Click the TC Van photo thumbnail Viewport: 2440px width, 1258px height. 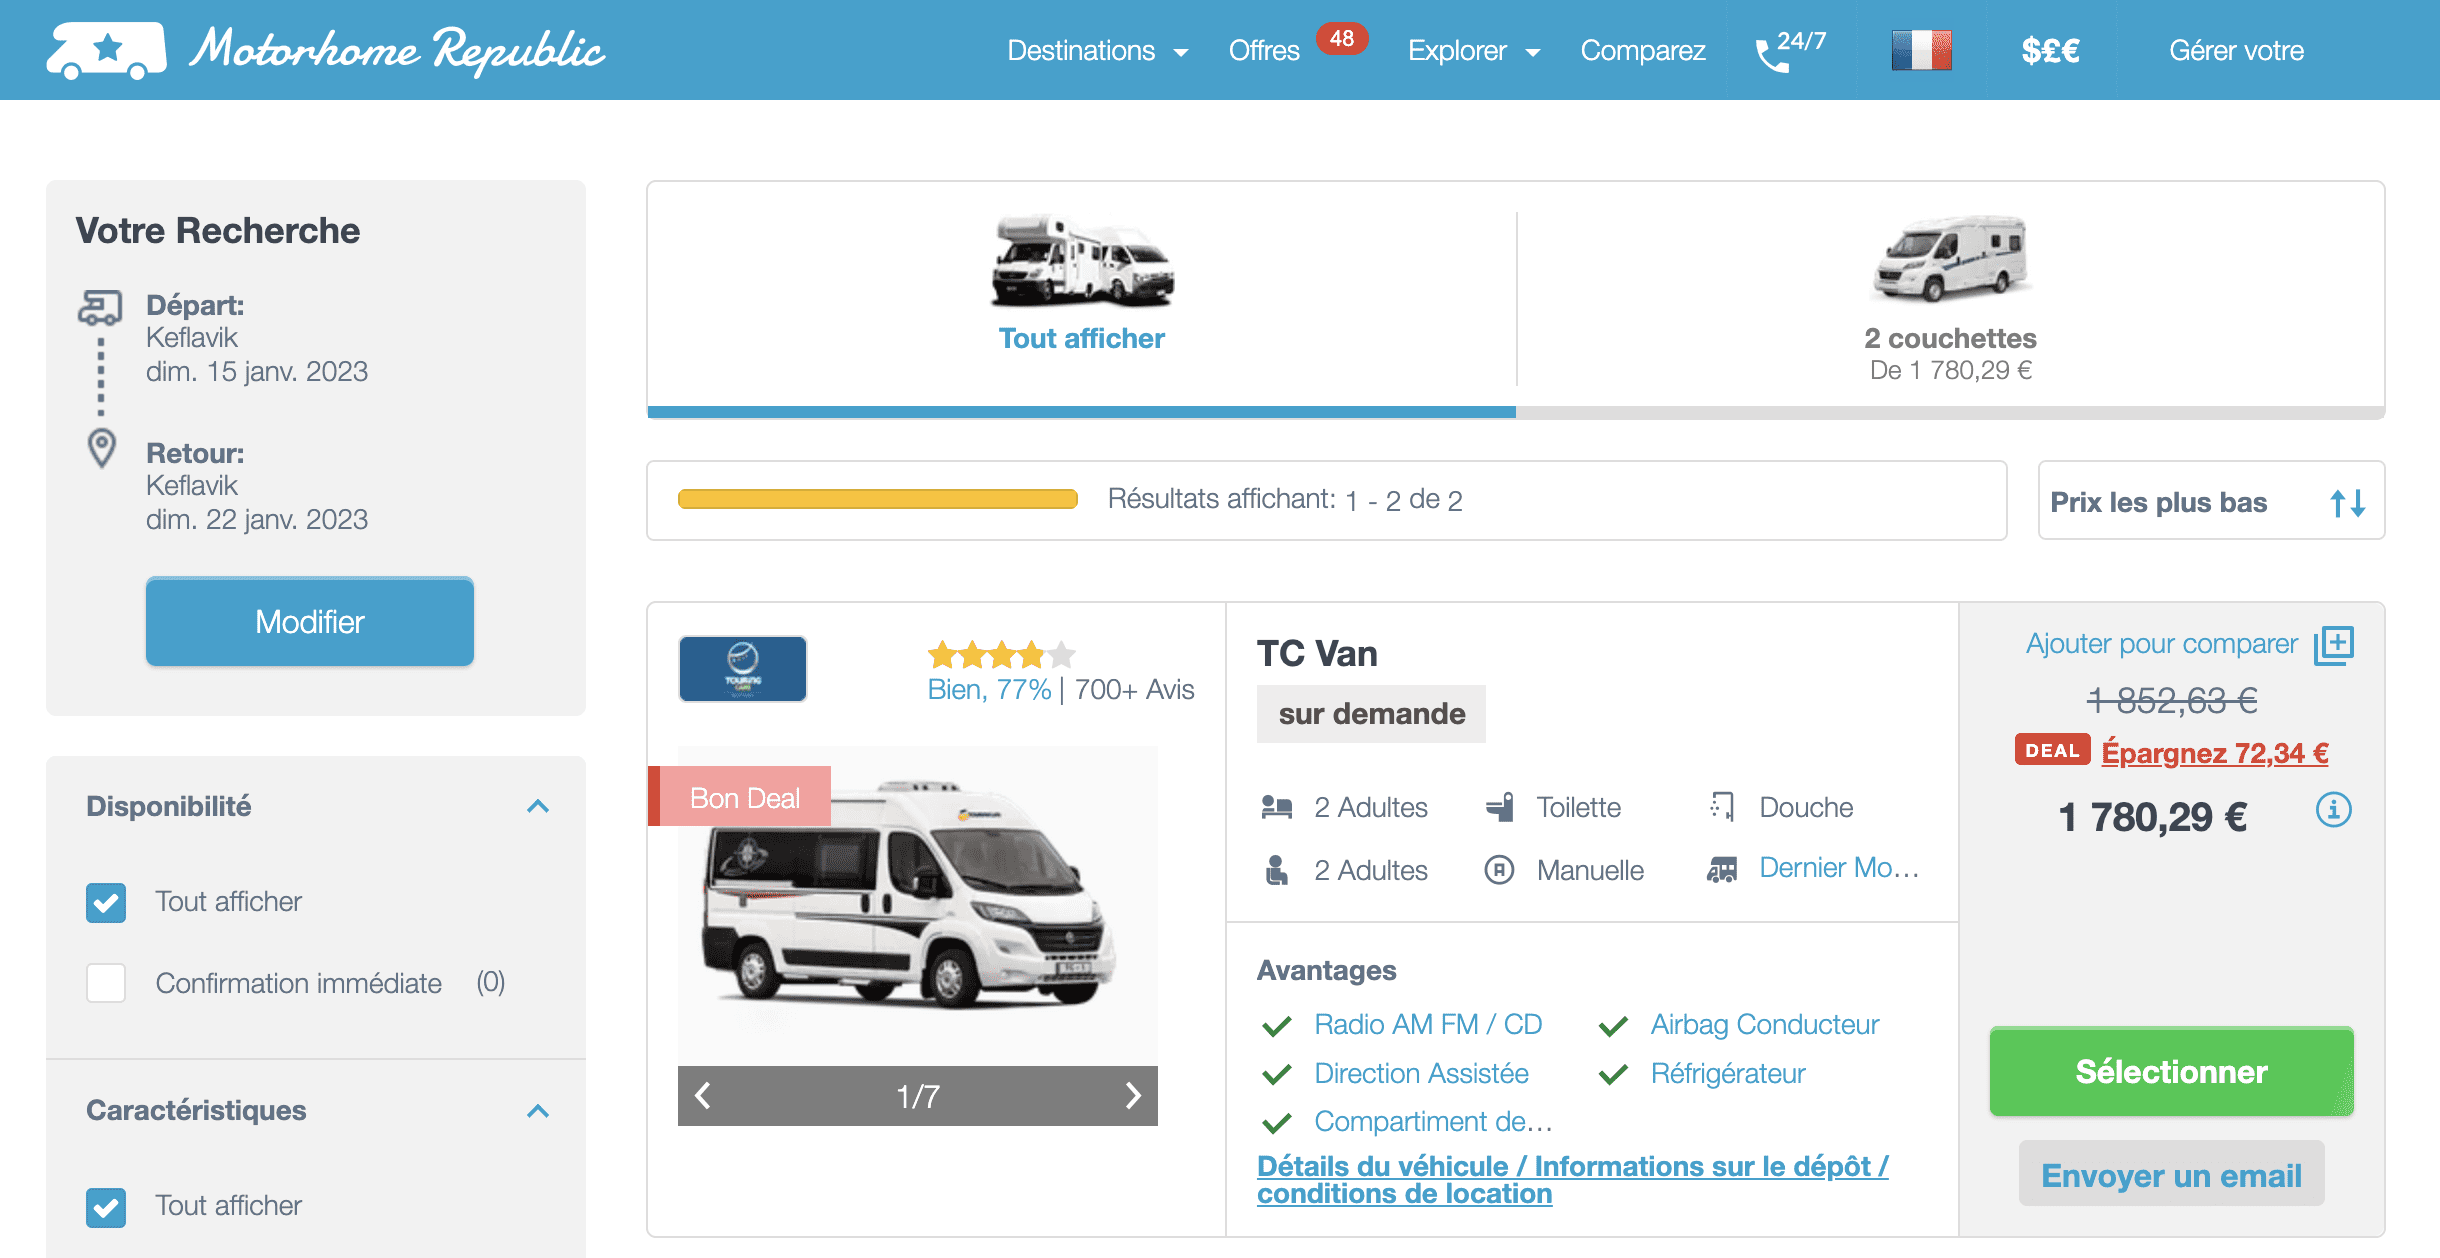point(917,905)
